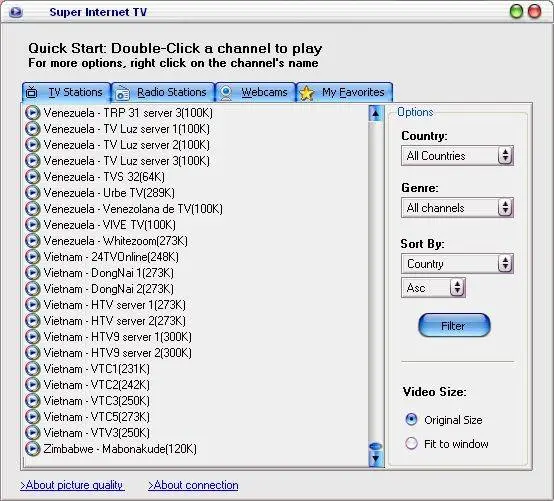Click play icon beside Vietnam - HTV9 server 2
This screenshot has height=501, width=554.
33,353
